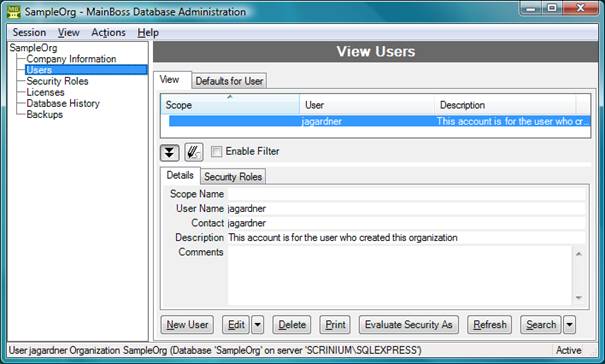This screenshot has height=364, width=605.
Task: Select Licenses in the navigation tree
Action: [45, 92]
